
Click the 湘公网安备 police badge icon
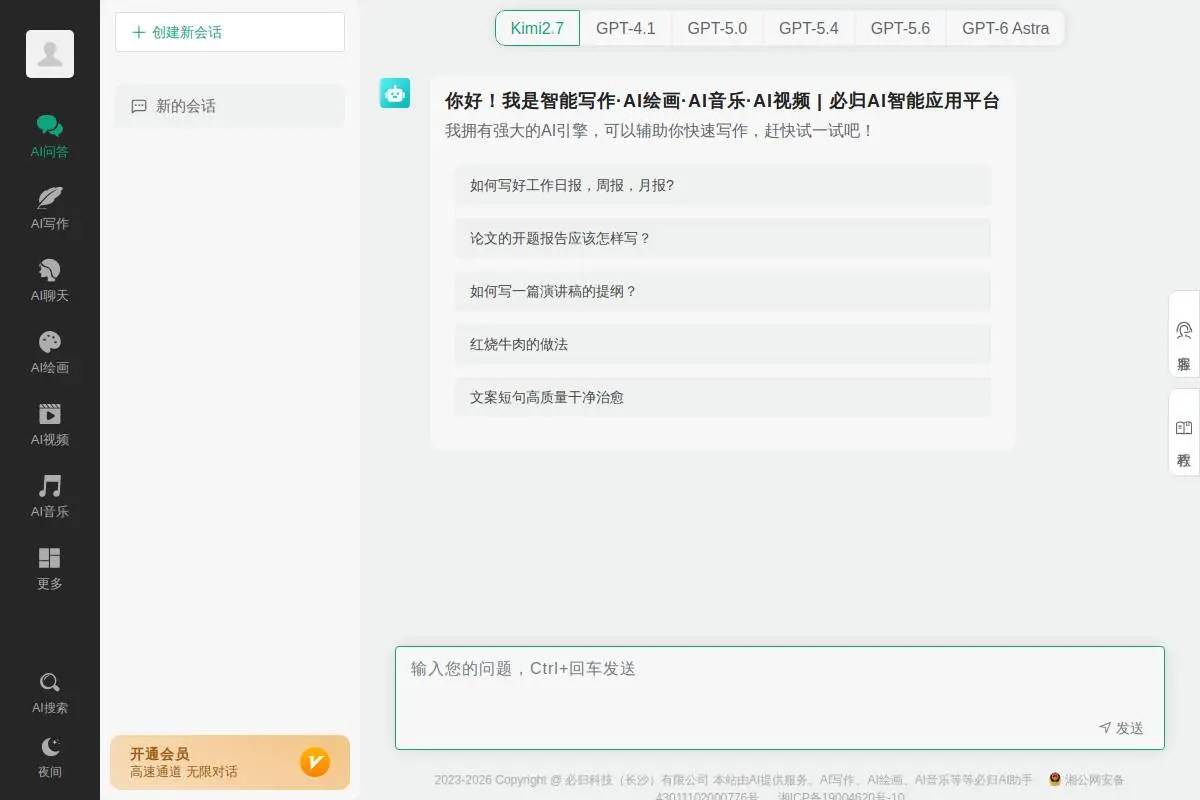click(1054, 779)
